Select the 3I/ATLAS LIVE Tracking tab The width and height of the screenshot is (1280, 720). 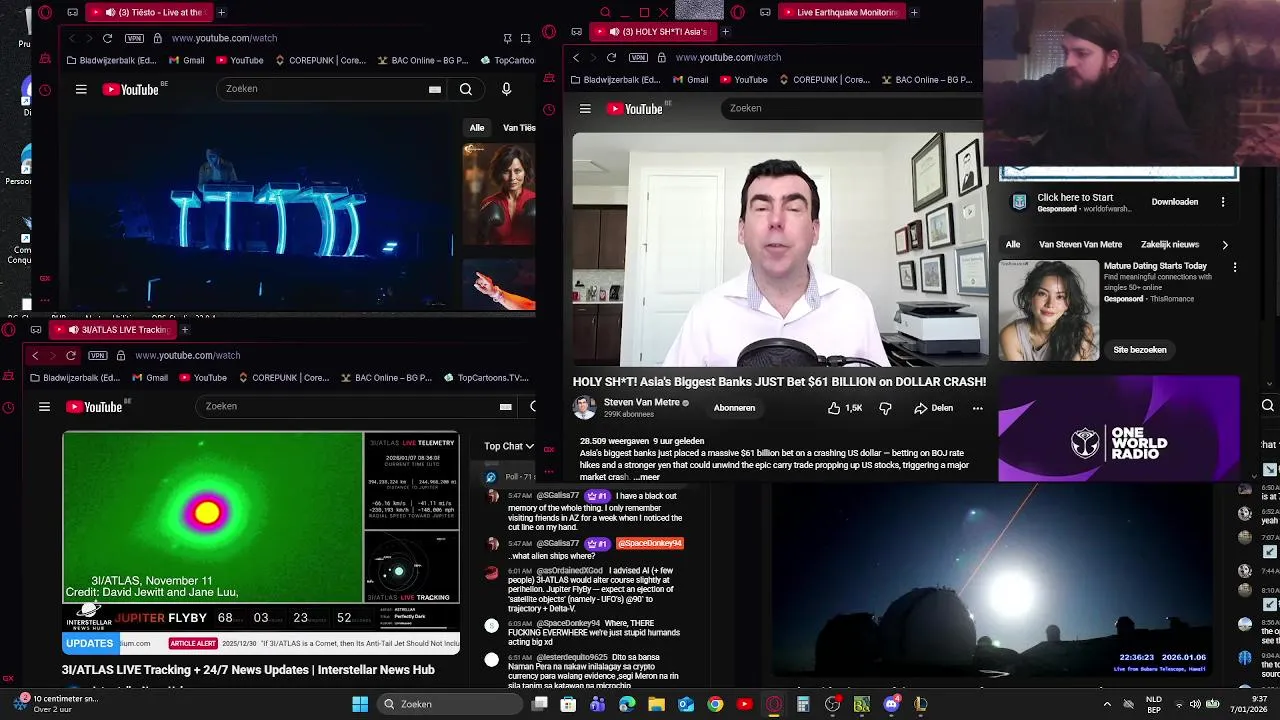[113, 329]
